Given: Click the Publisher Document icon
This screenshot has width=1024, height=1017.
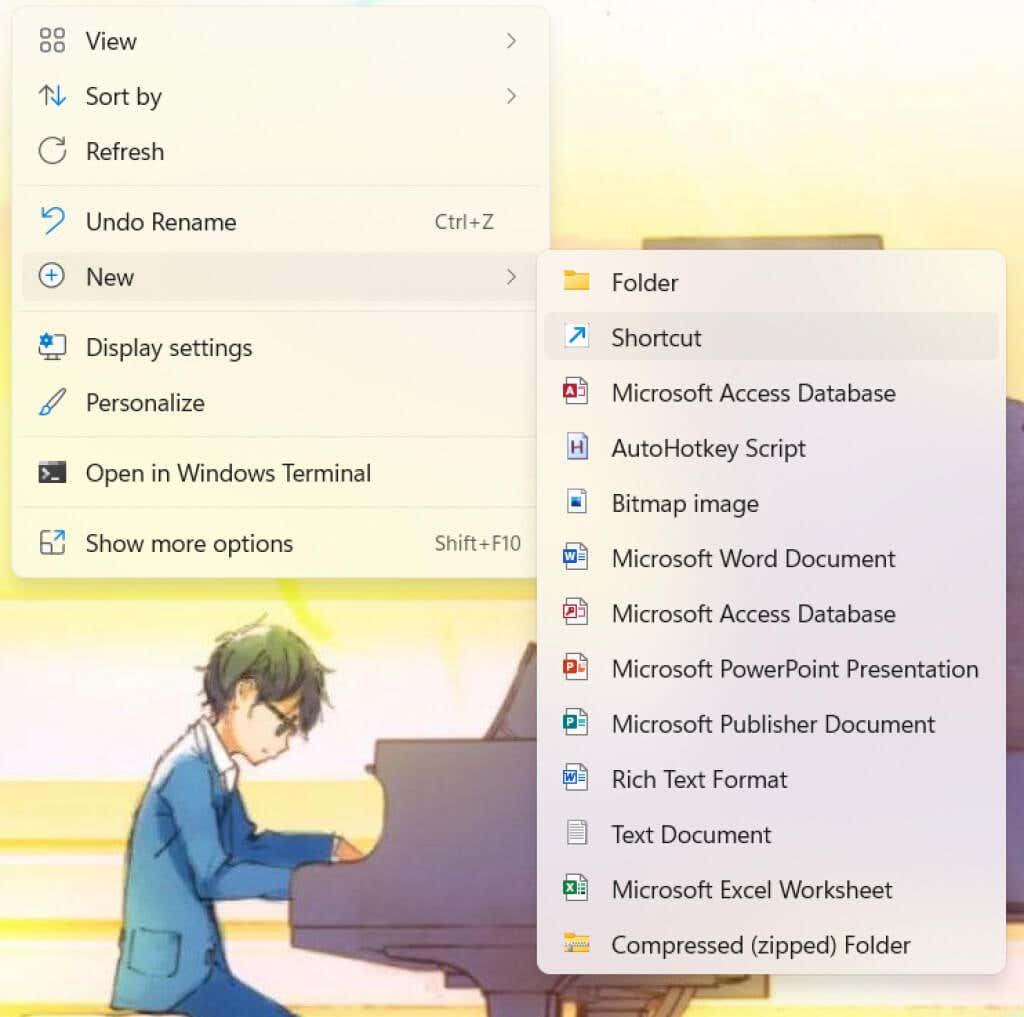Looking at the screenshot, I should pos(576,723).
